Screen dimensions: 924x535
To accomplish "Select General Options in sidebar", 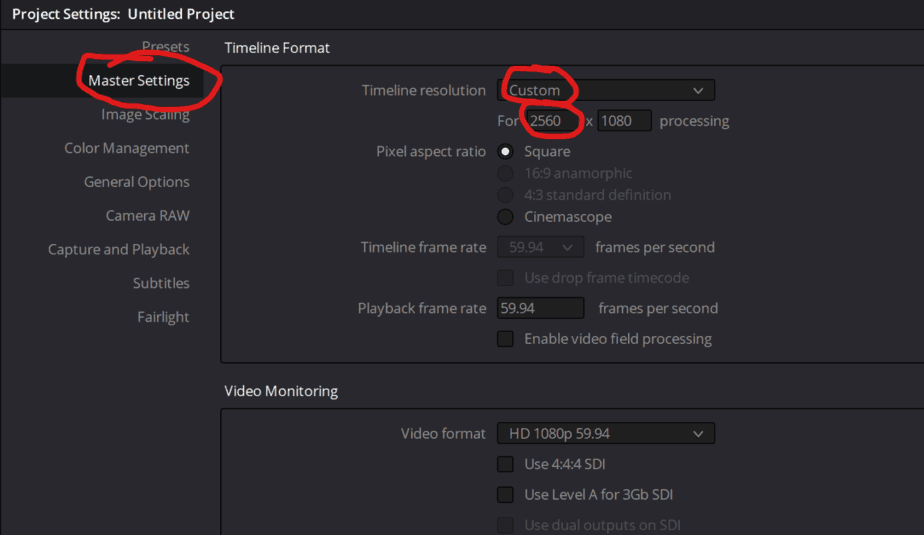I will pyautogui.click(x=137, y=182).
